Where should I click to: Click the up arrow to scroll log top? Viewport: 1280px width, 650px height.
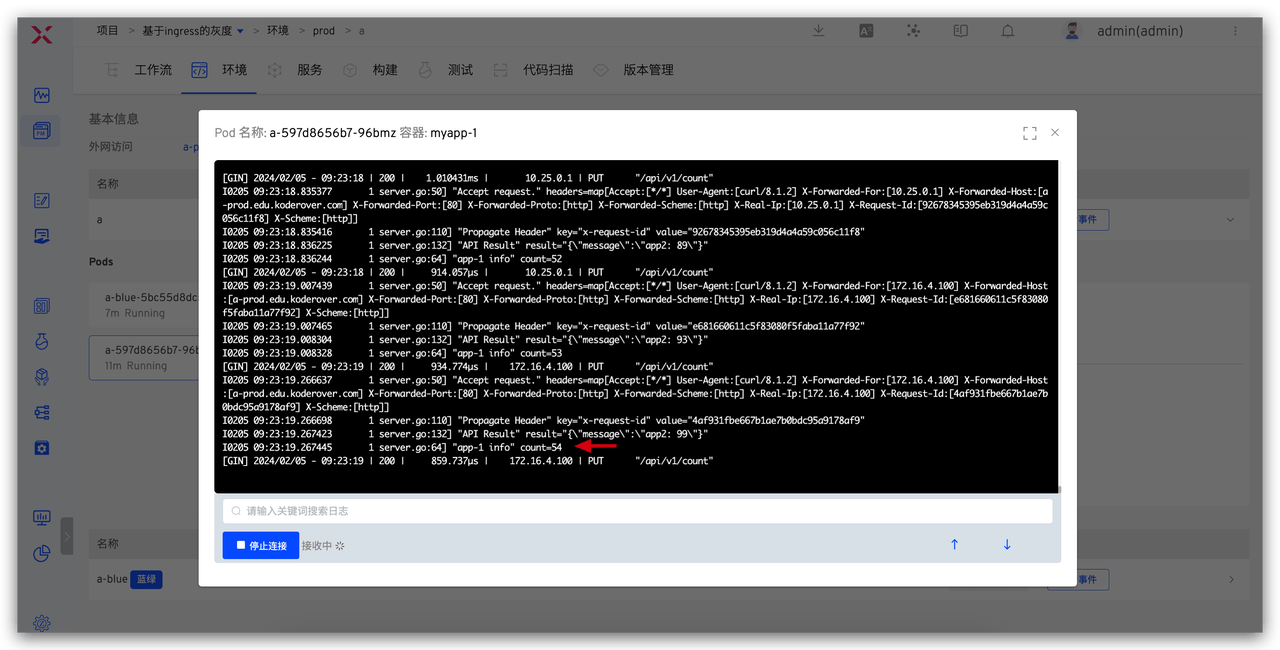pos(954,545)
